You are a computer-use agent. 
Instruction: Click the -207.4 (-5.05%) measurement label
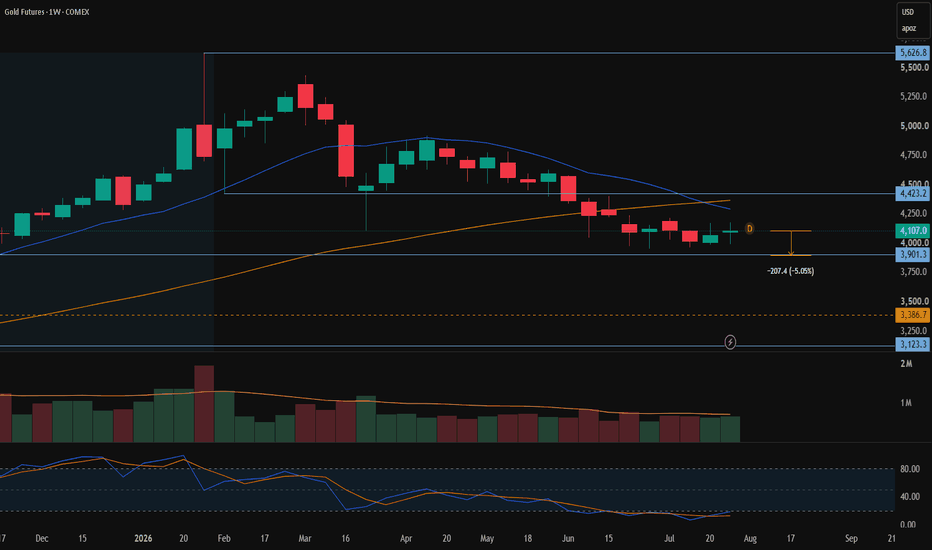point(791,271)
